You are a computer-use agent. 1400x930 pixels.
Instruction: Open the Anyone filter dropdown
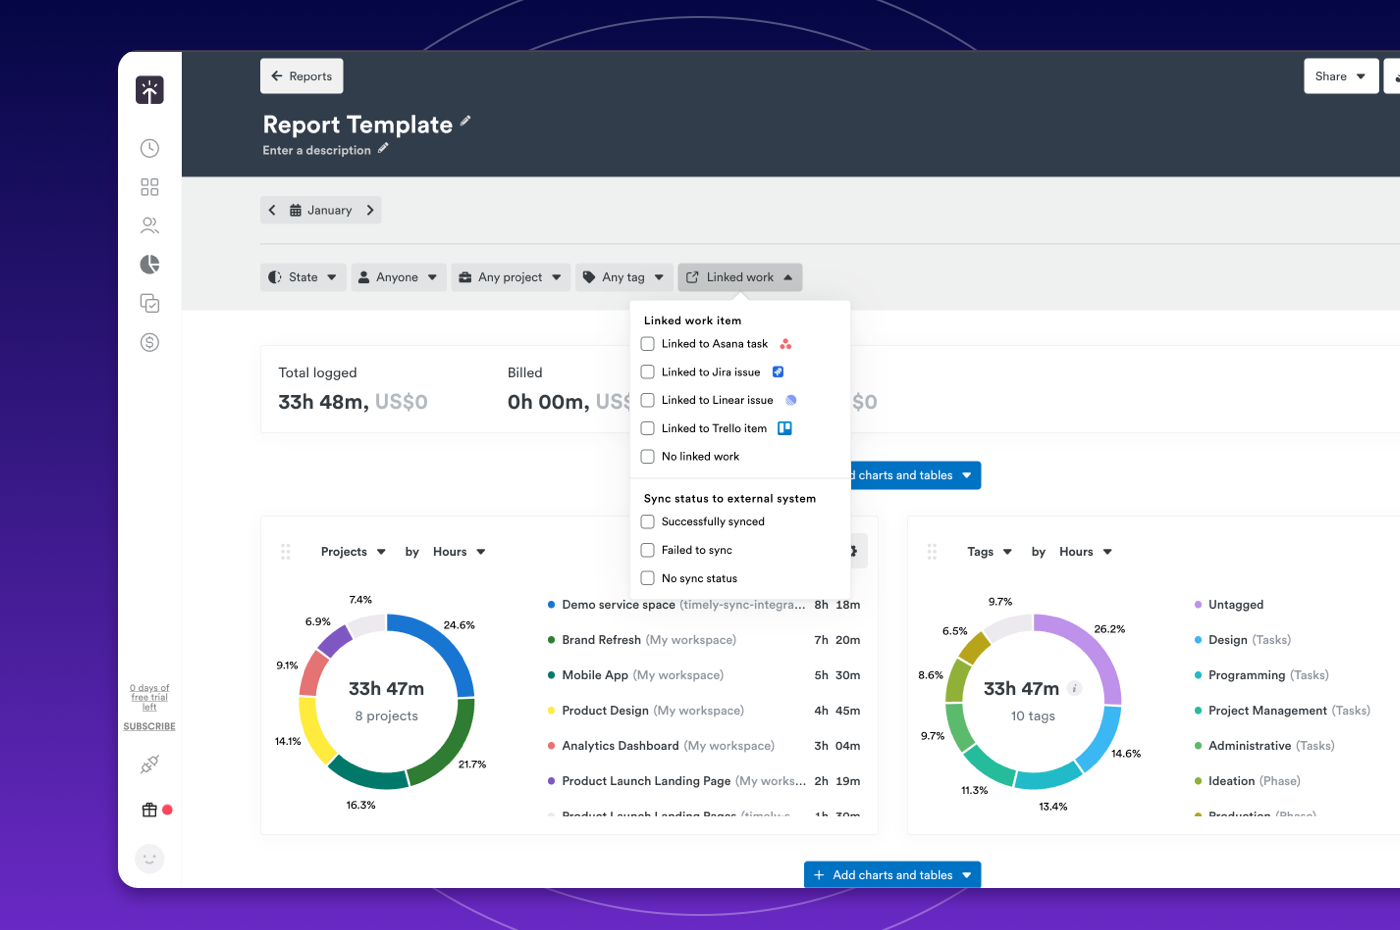point(398,277)
